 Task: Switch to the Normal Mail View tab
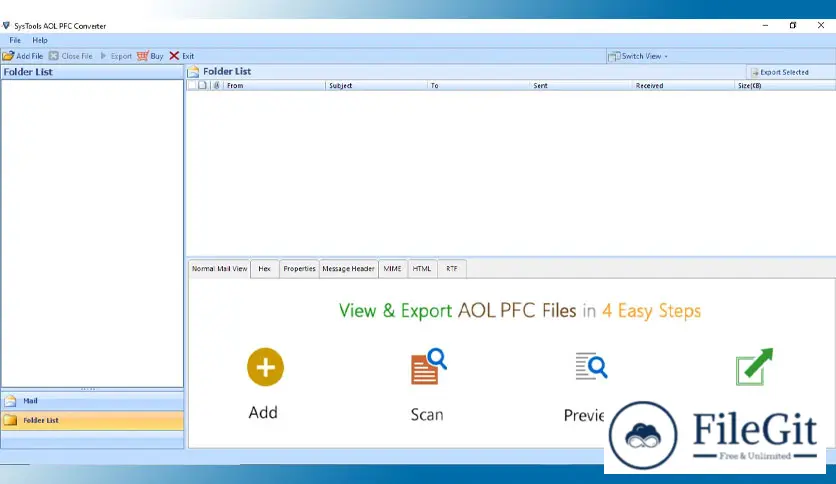coord(220,269)
